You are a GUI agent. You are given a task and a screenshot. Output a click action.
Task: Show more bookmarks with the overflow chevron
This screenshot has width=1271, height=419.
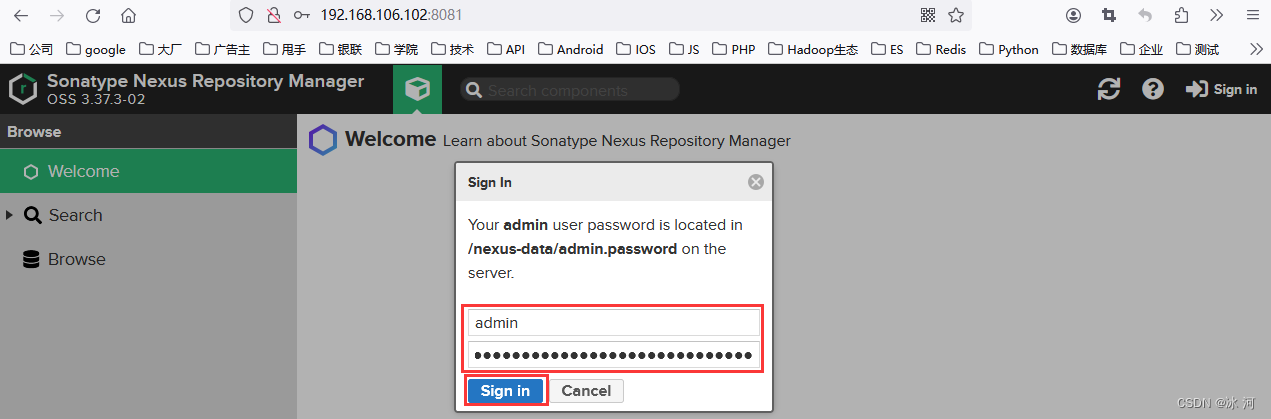pyautogui.click(x=1257, y=48)
